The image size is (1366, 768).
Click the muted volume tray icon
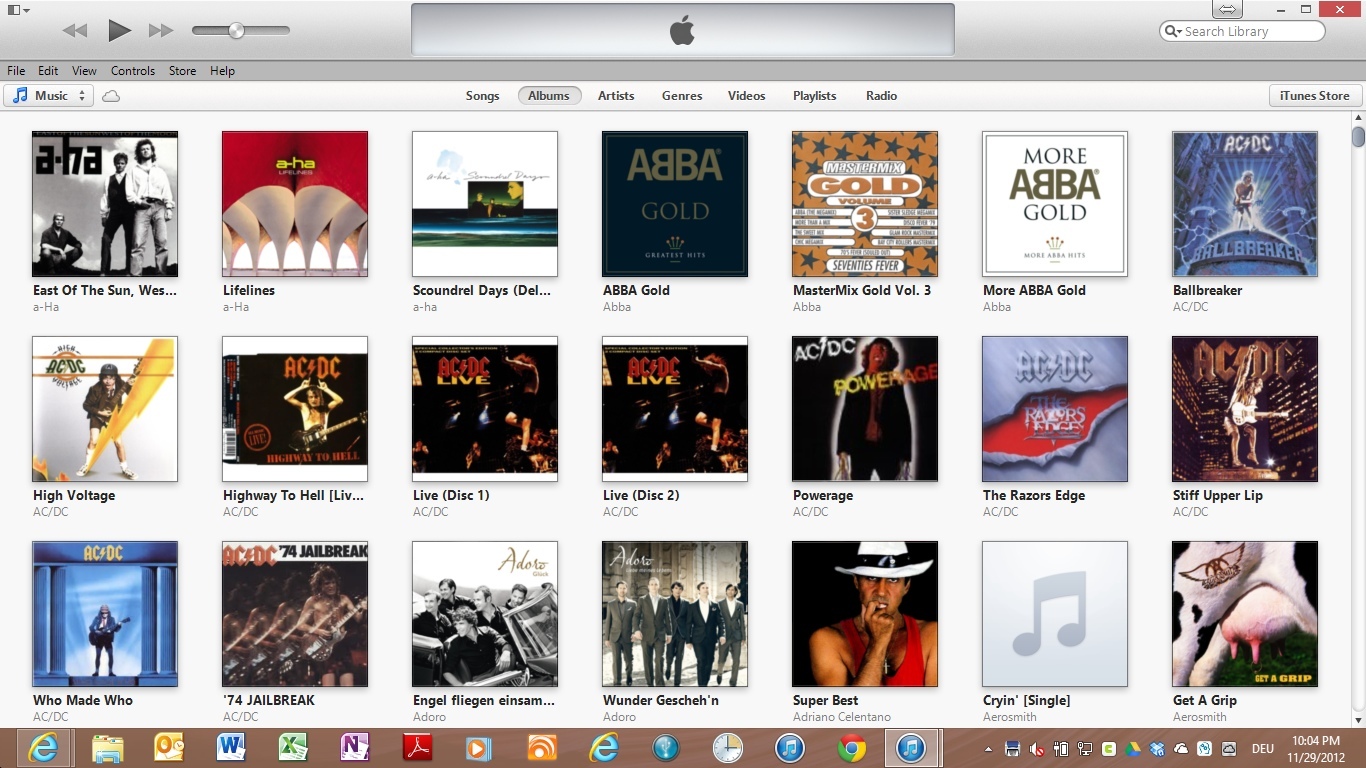tap(1037, 749)
